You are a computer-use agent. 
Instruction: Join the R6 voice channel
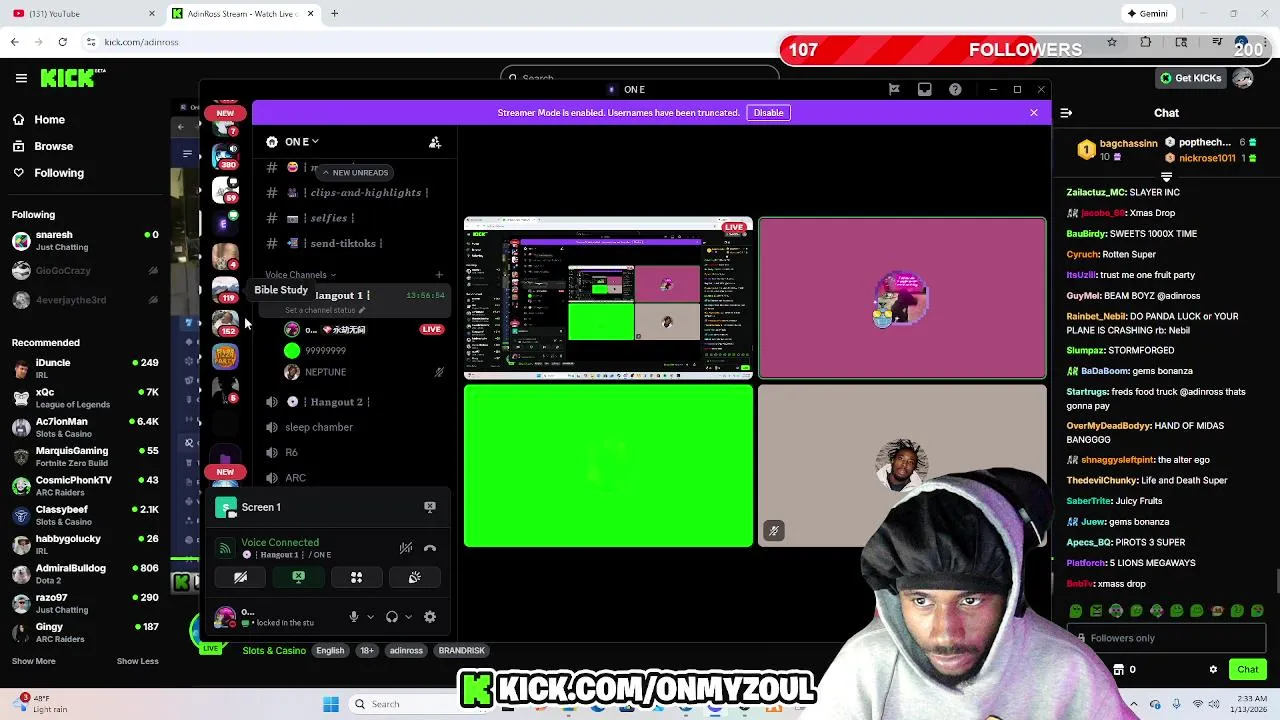point(355,452)
